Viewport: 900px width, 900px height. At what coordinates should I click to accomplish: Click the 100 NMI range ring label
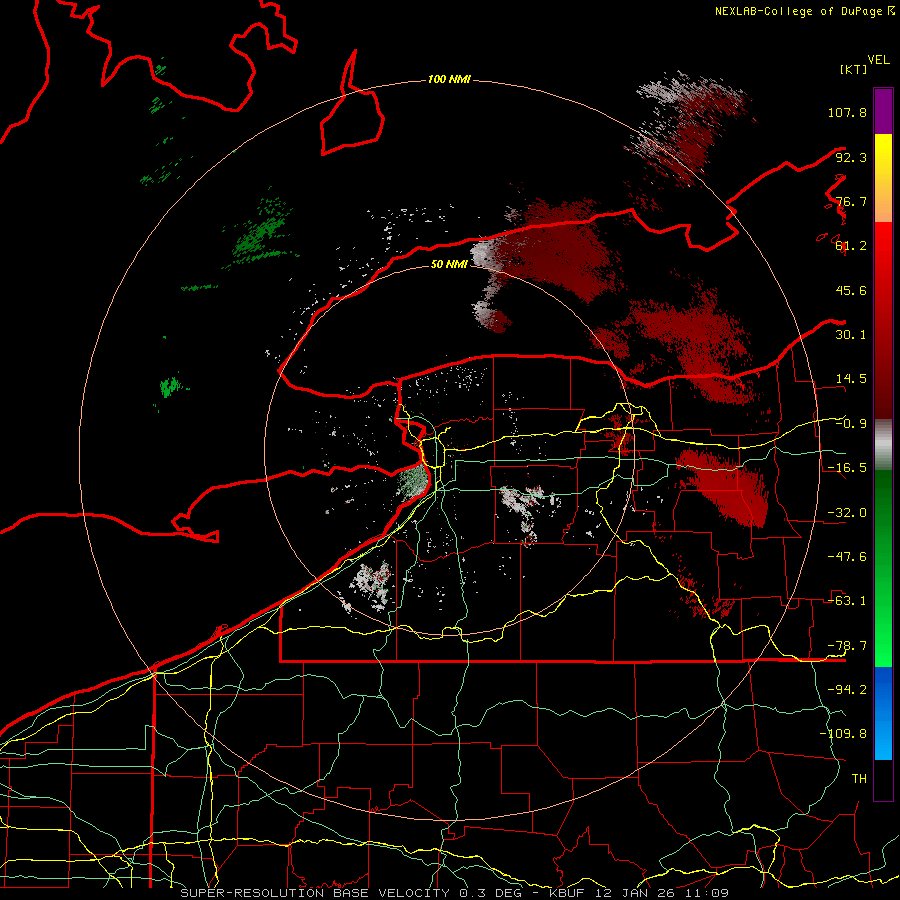(x=449, y=79)
